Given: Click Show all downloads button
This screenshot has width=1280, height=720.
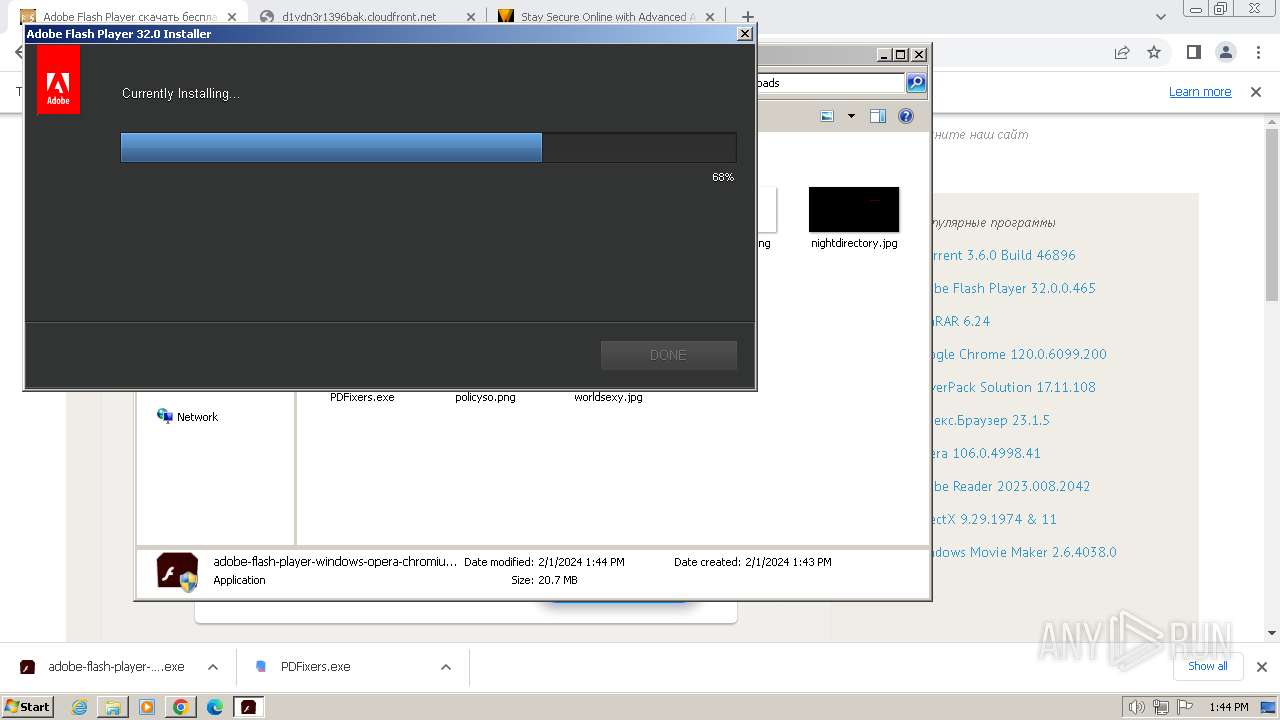Looking at the screenshot, I should (1208, 666).
